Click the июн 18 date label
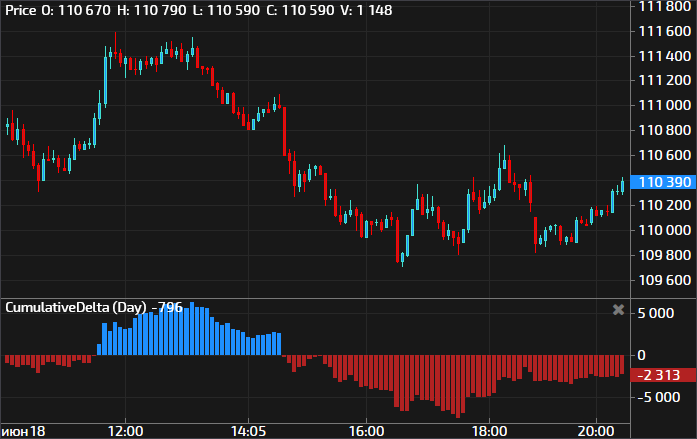The image size is (697, 439). coord(24,430)
